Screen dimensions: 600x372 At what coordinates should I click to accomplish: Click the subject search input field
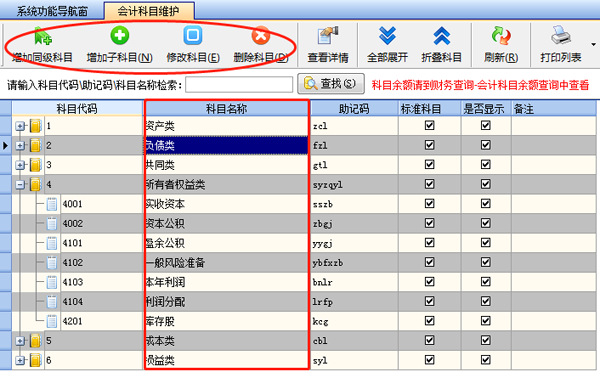click(x=239, y=85)
